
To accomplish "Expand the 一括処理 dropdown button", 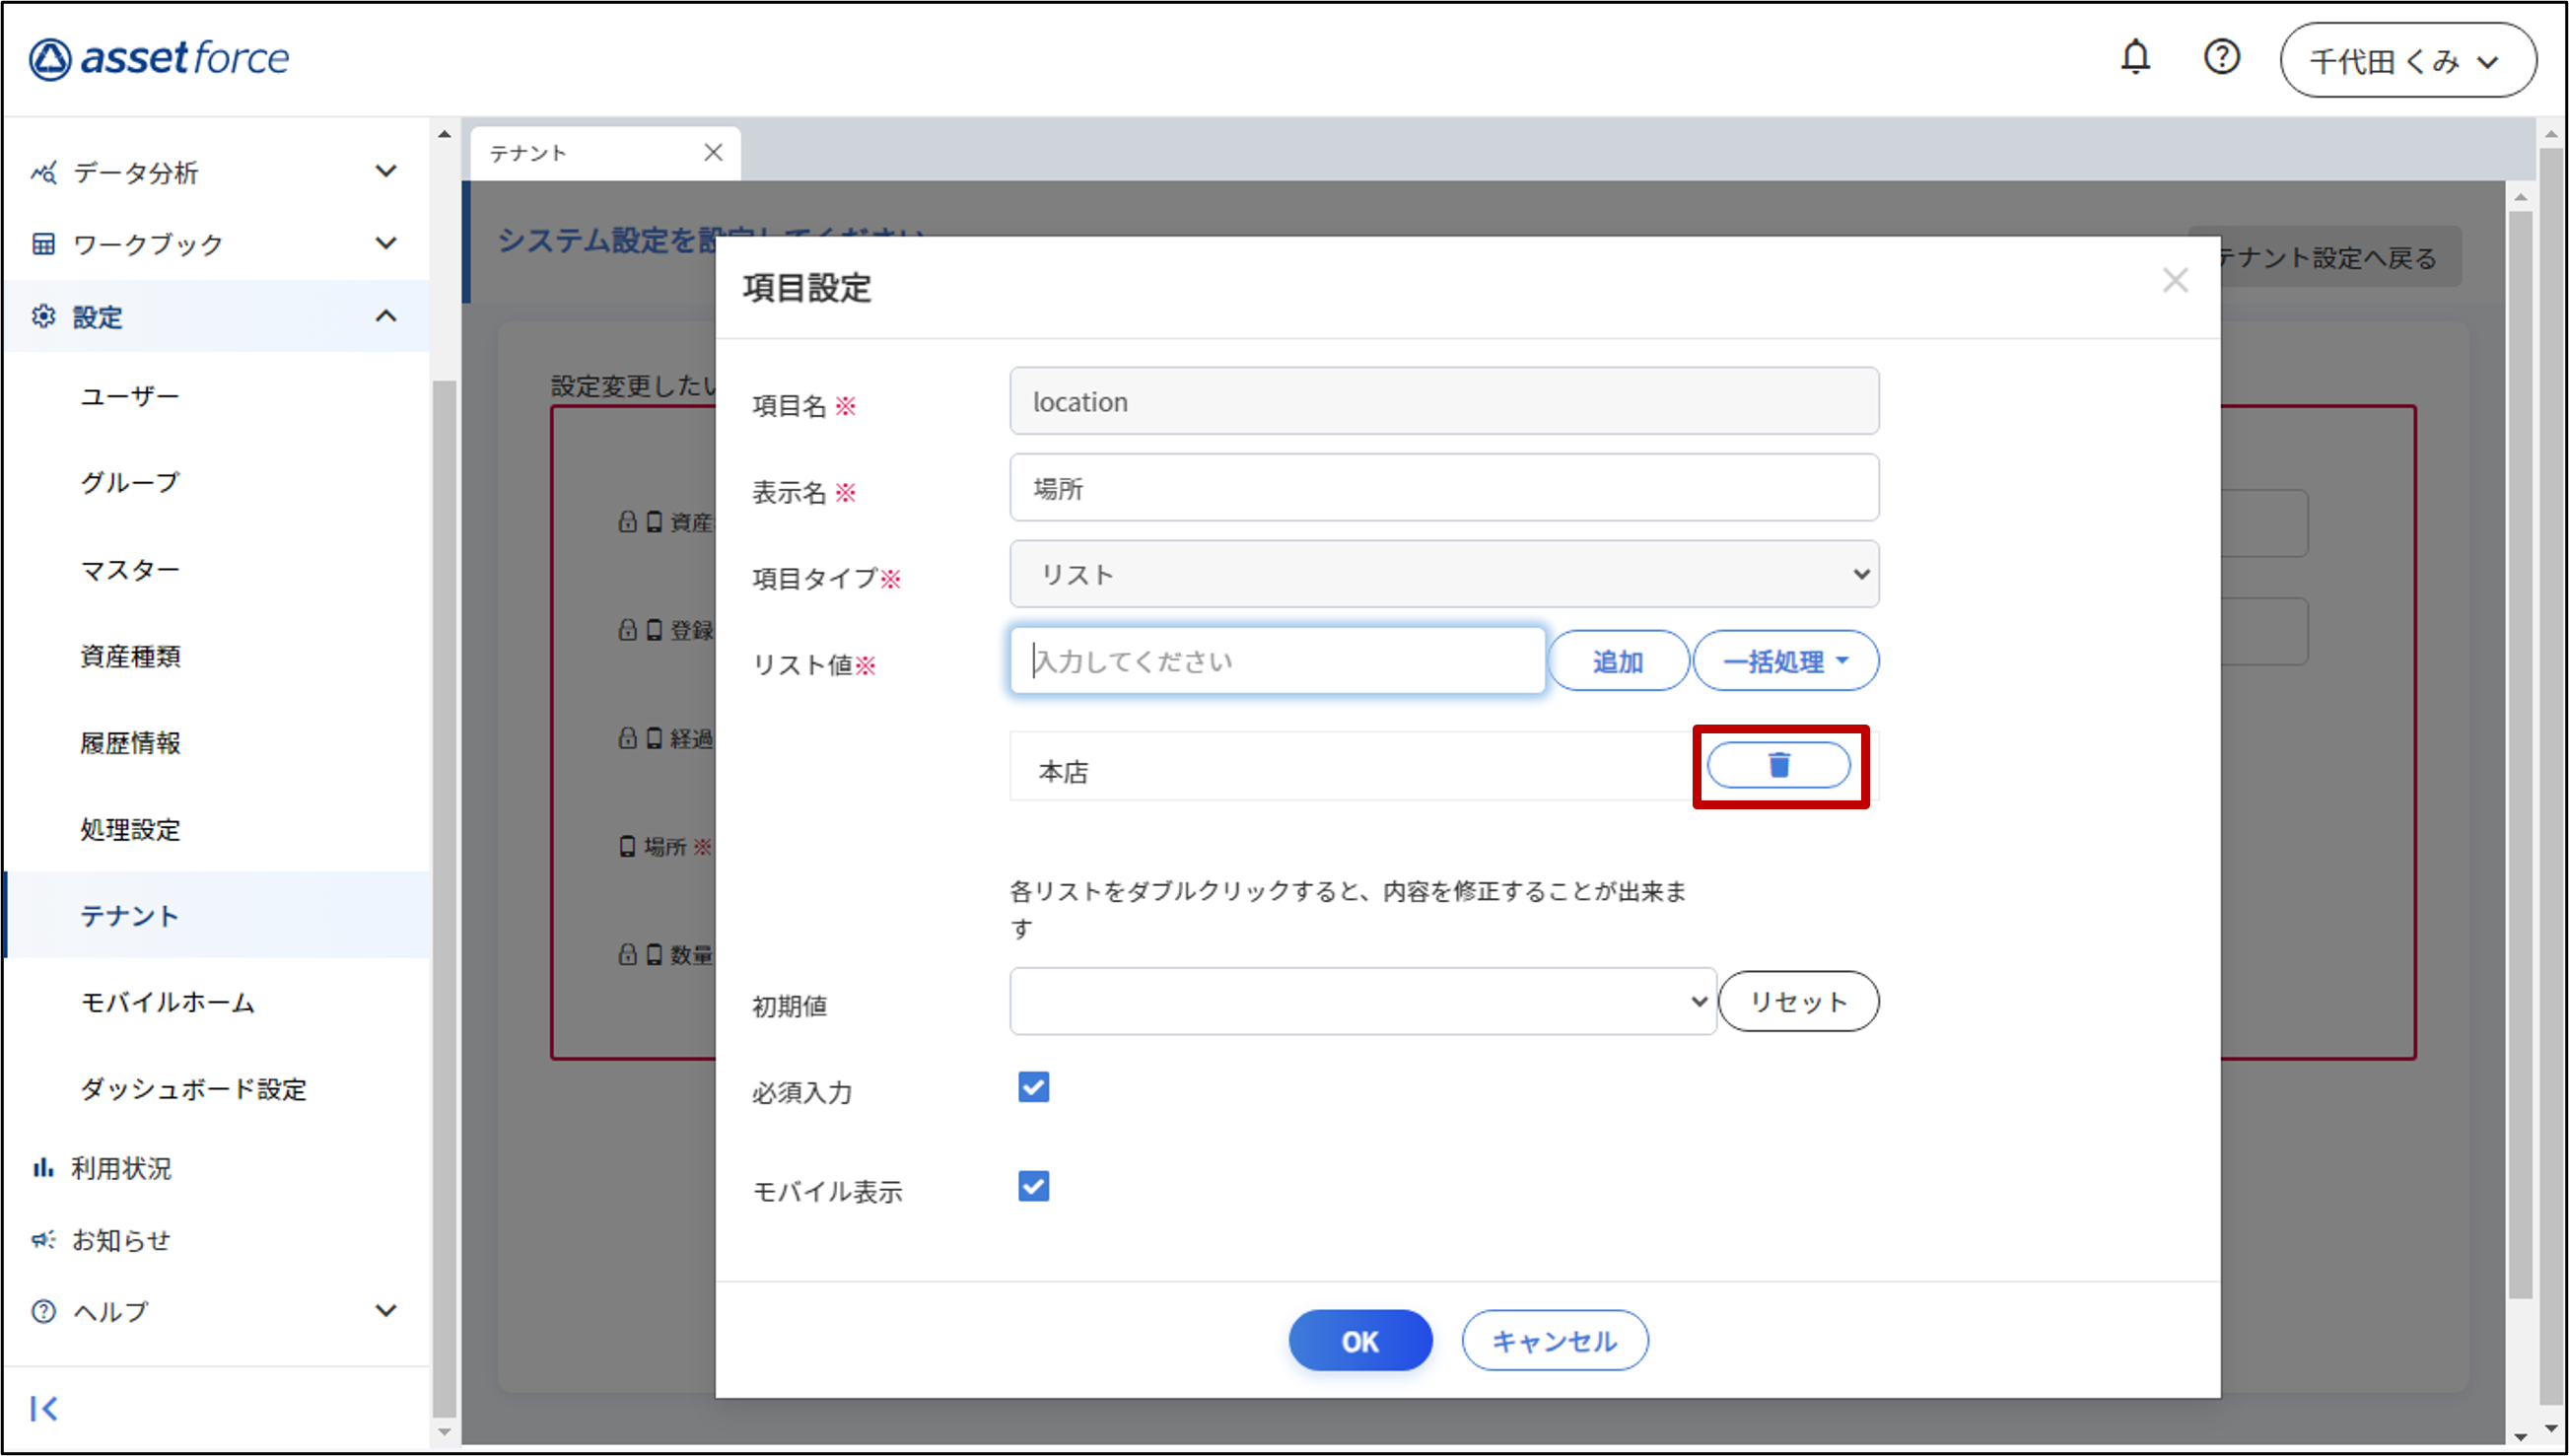I will pos(1785,661).
